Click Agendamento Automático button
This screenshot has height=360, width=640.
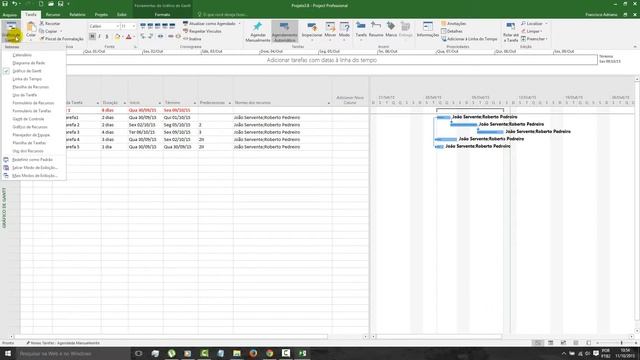pyautogui.click(x=284, y=31)
